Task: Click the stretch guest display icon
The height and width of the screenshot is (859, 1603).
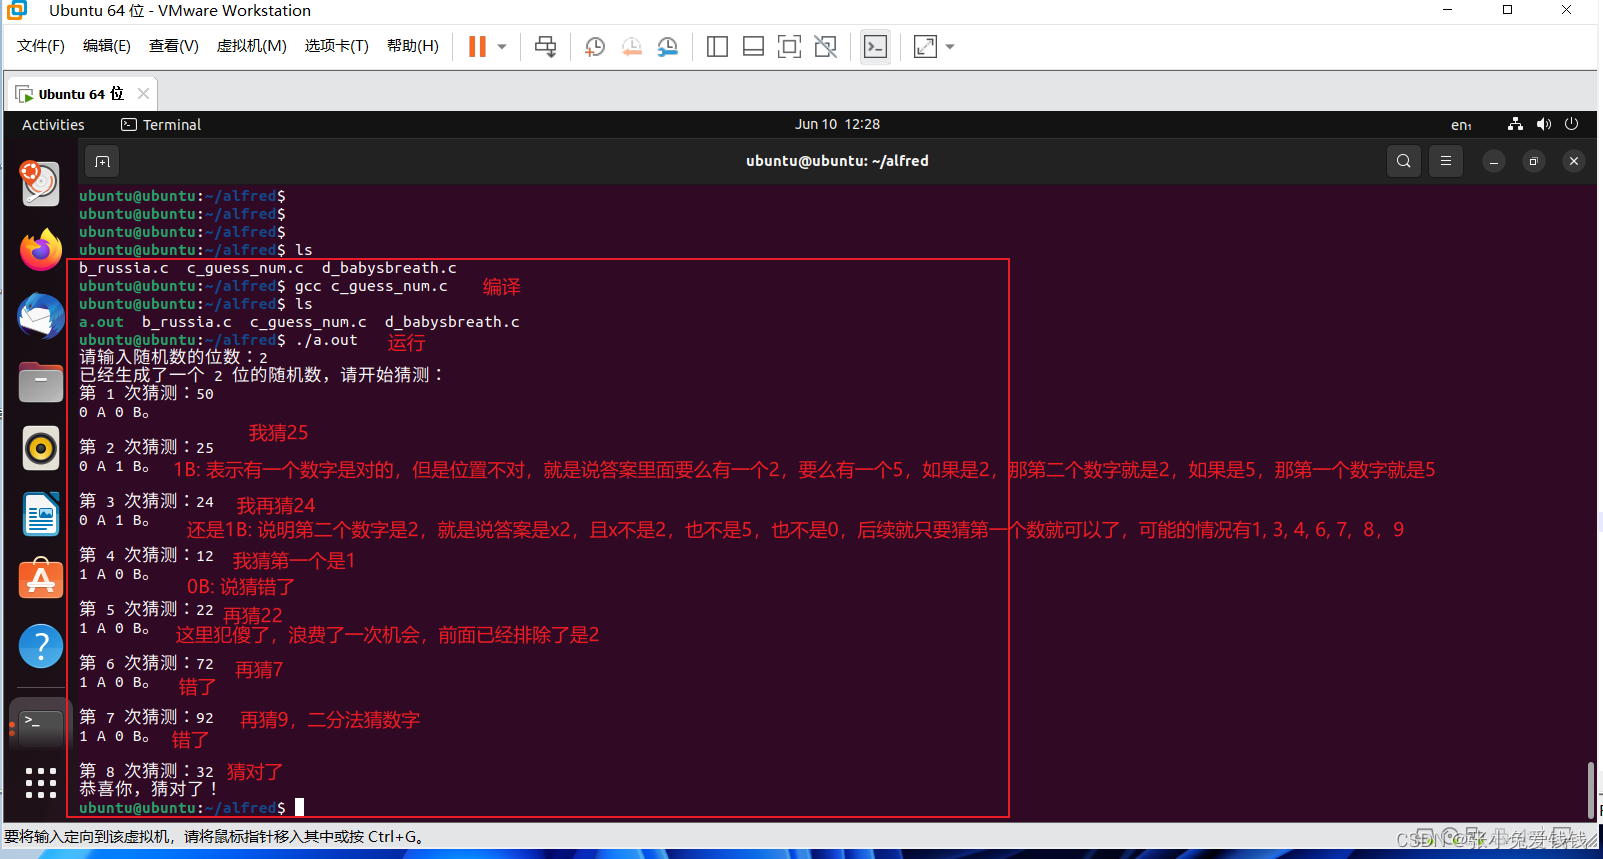Action: click(x=925, y=47)
